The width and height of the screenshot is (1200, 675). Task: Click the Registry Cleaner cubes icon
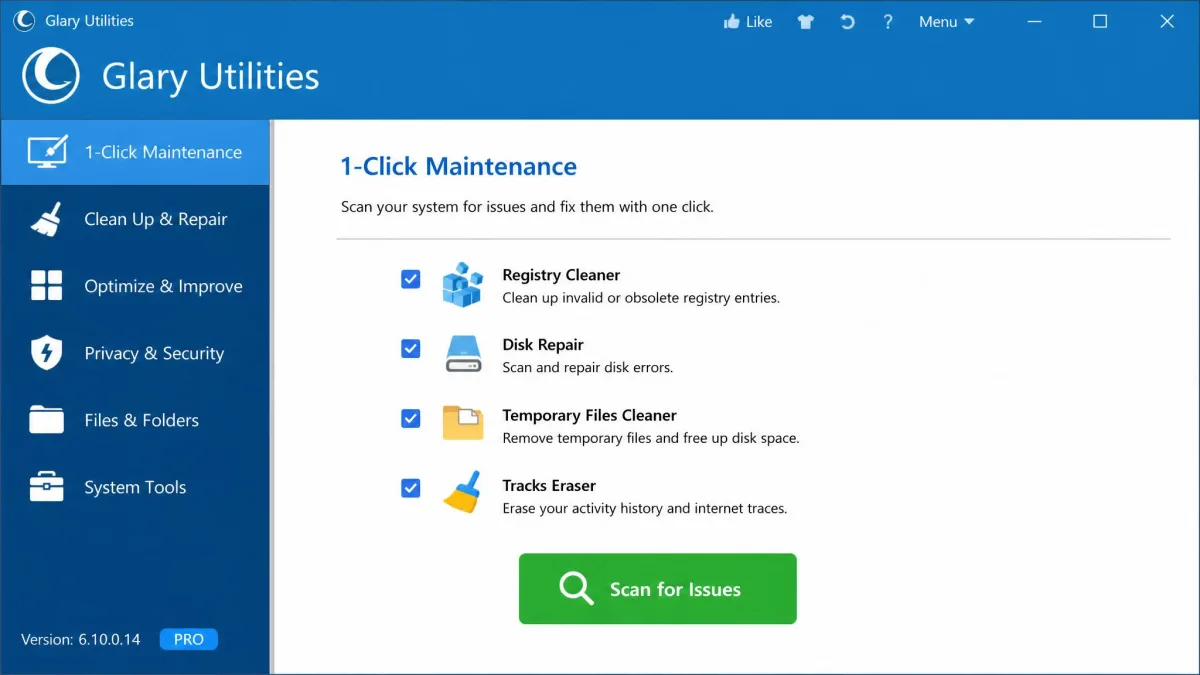tap(462, 284)
